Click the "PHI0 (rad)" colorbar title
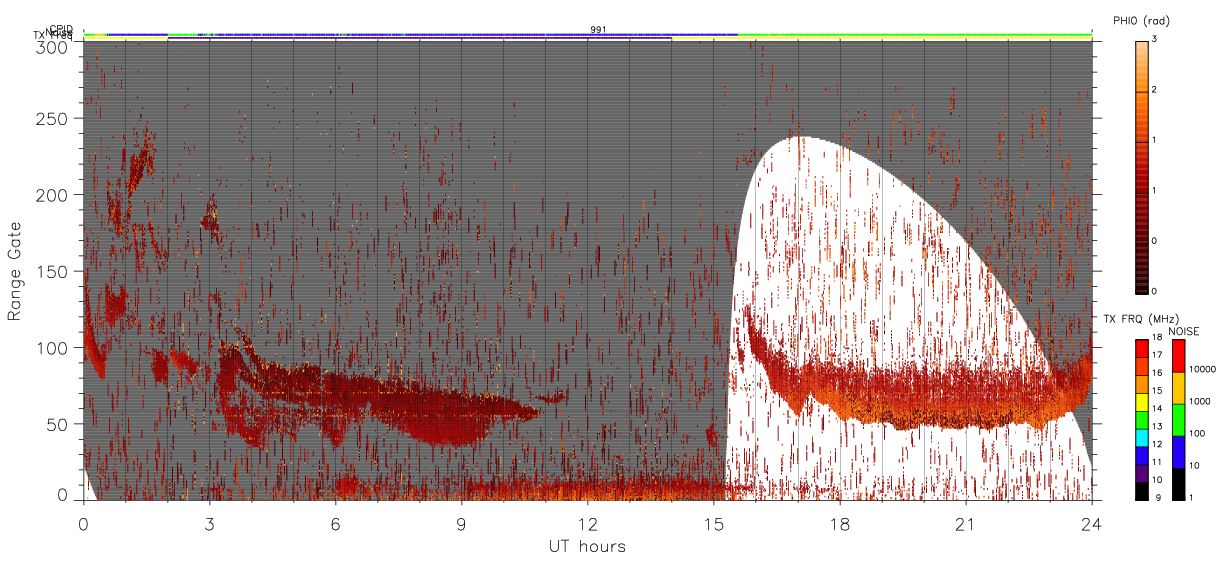This screenshot has width=1228, height=567. tap(1141, 21)
